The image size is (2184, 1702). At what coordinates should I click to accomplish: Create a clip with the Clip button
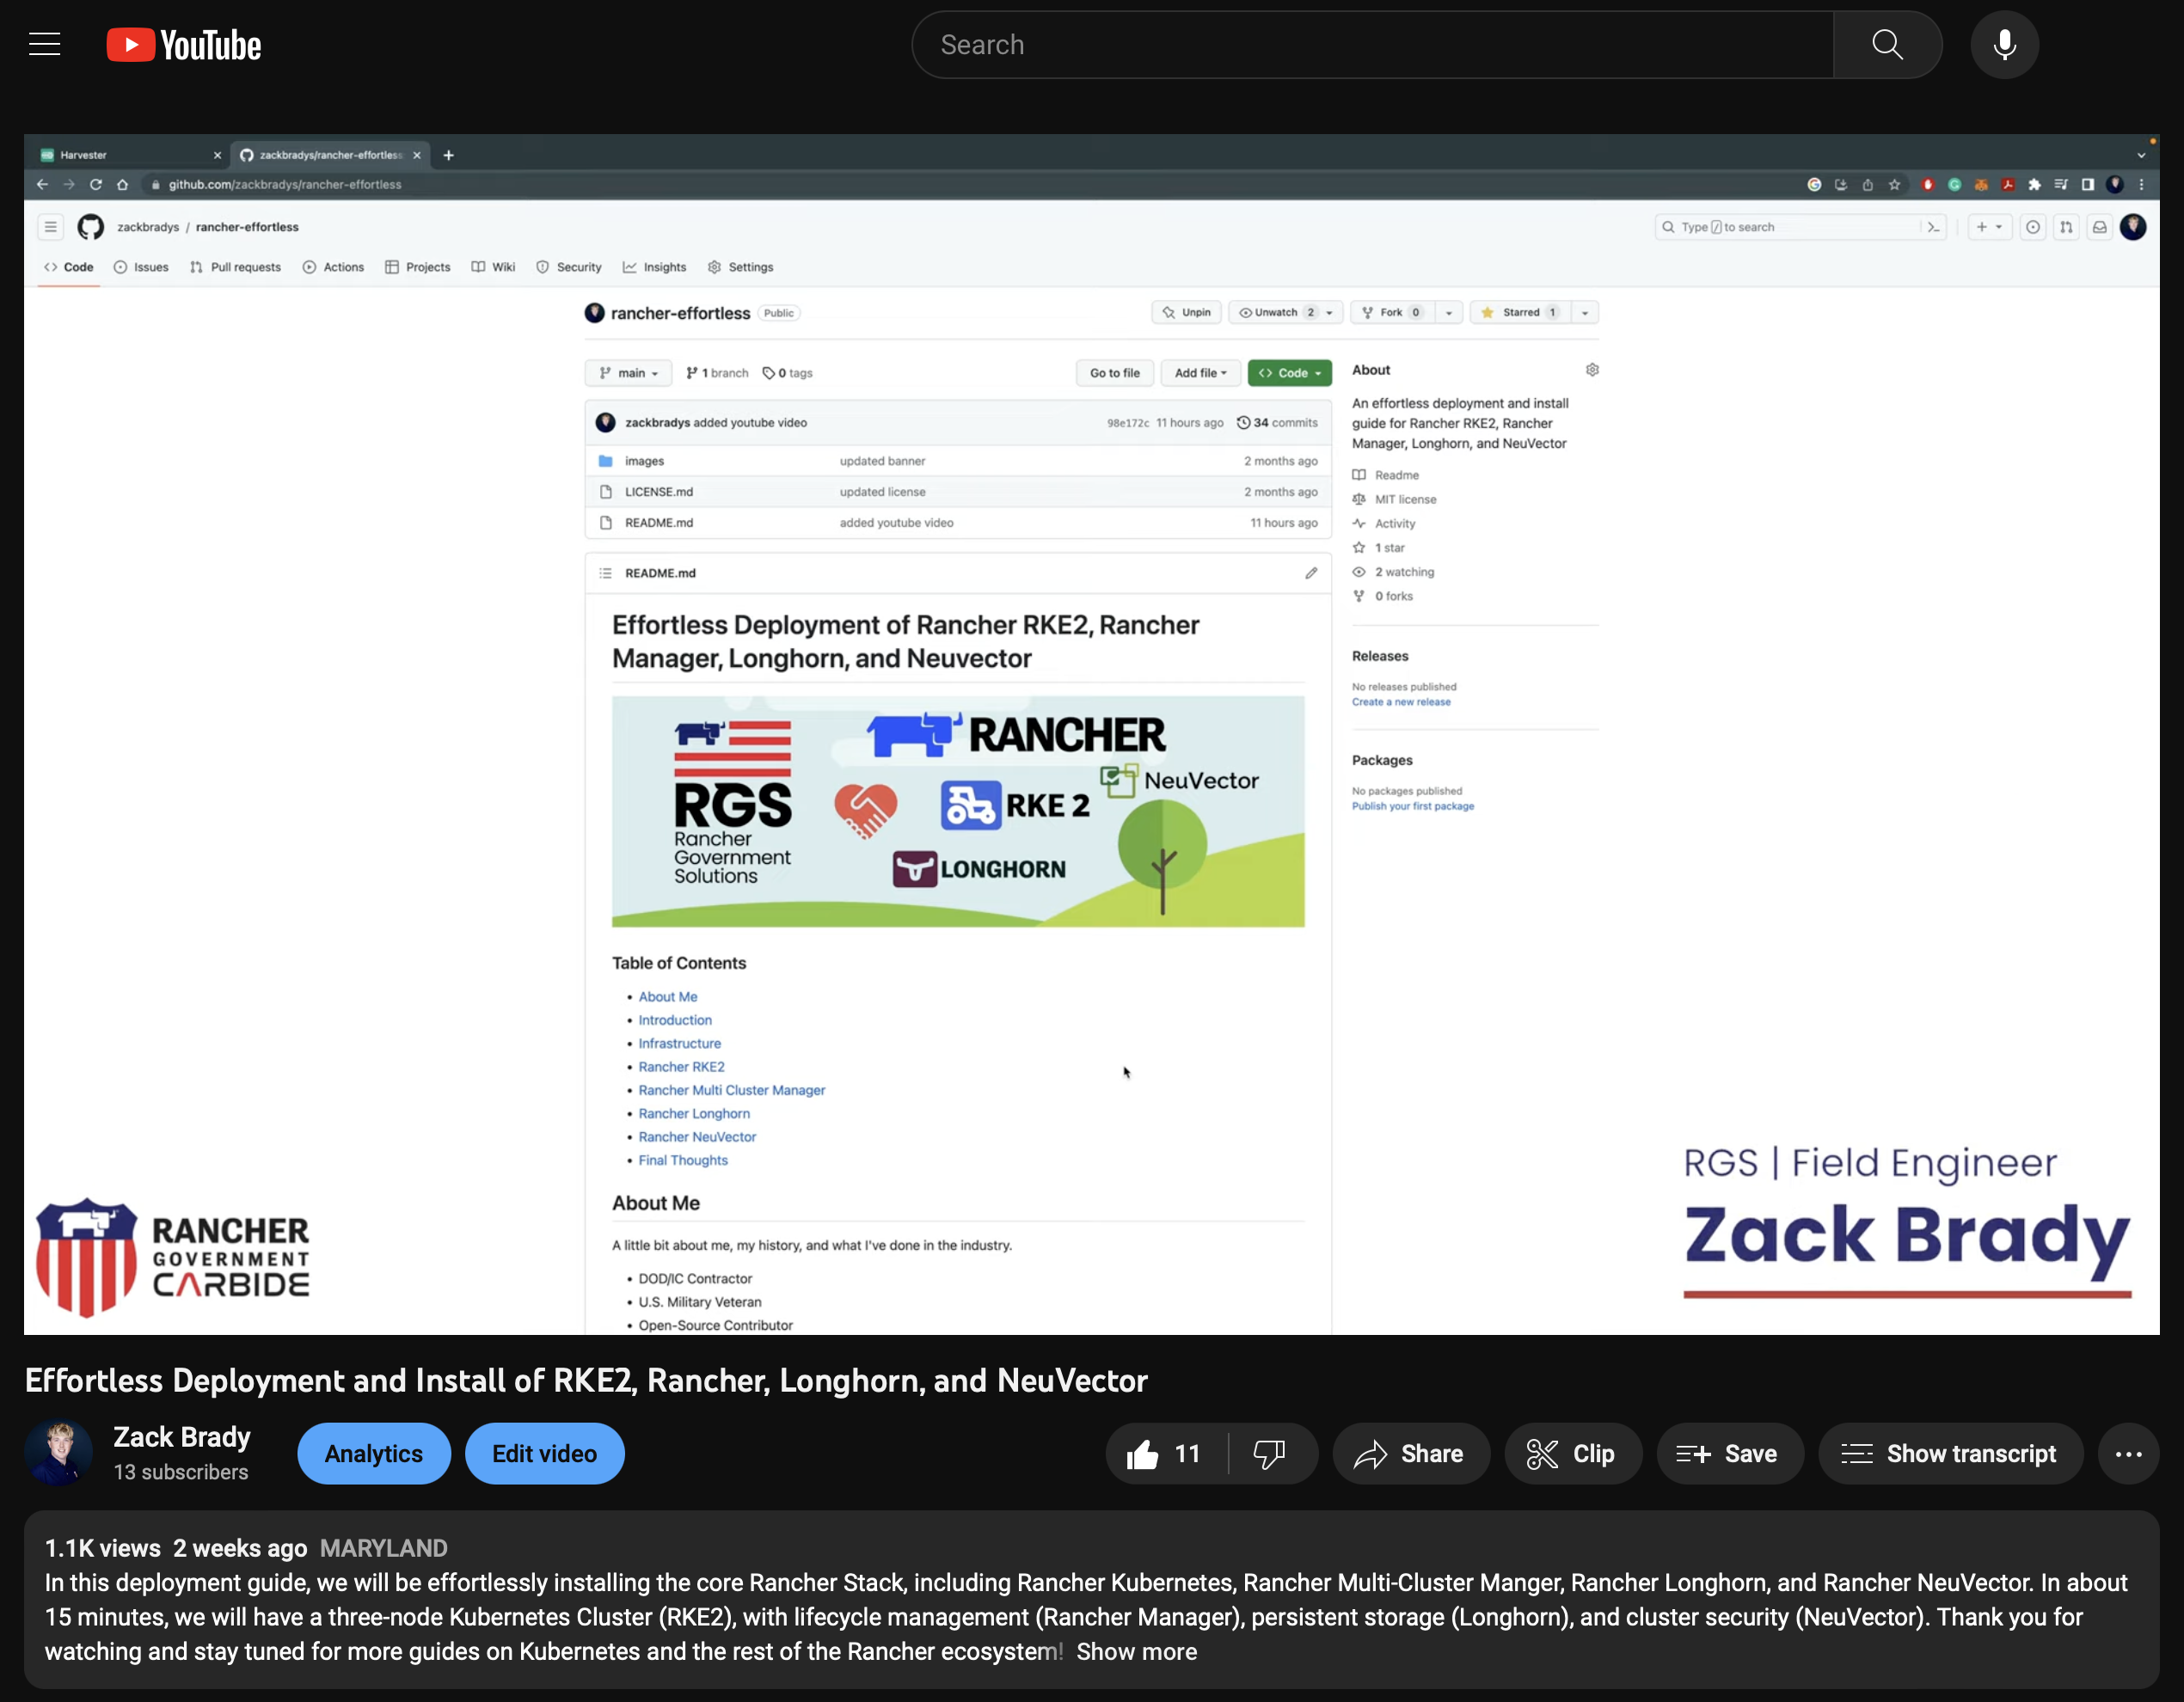pyautogui.click(x=1572, y=1453)
